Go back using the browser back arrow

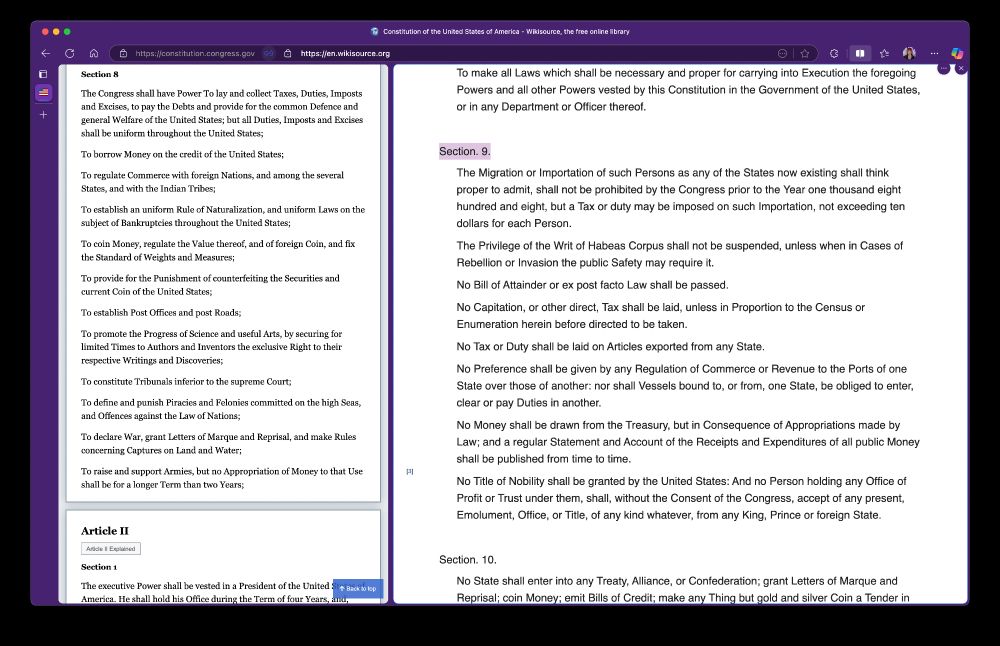pos(45,54)
